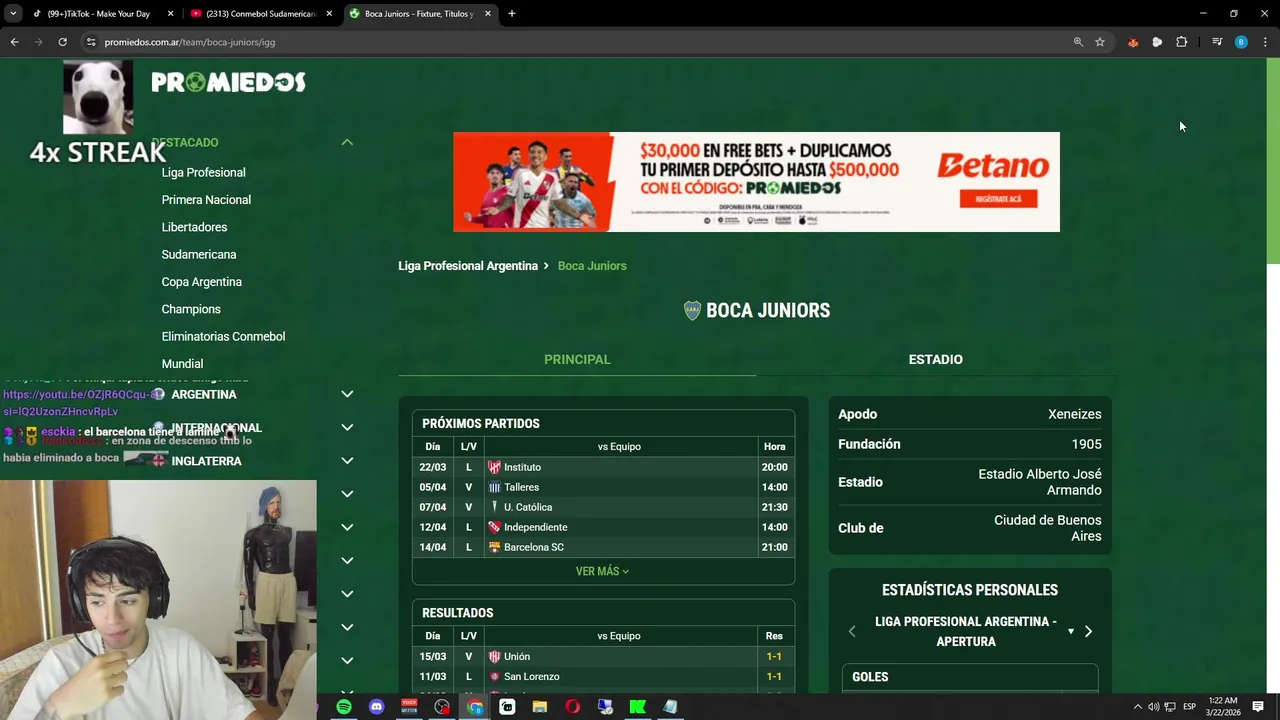Click the address bar URL field

pos(580,42)
